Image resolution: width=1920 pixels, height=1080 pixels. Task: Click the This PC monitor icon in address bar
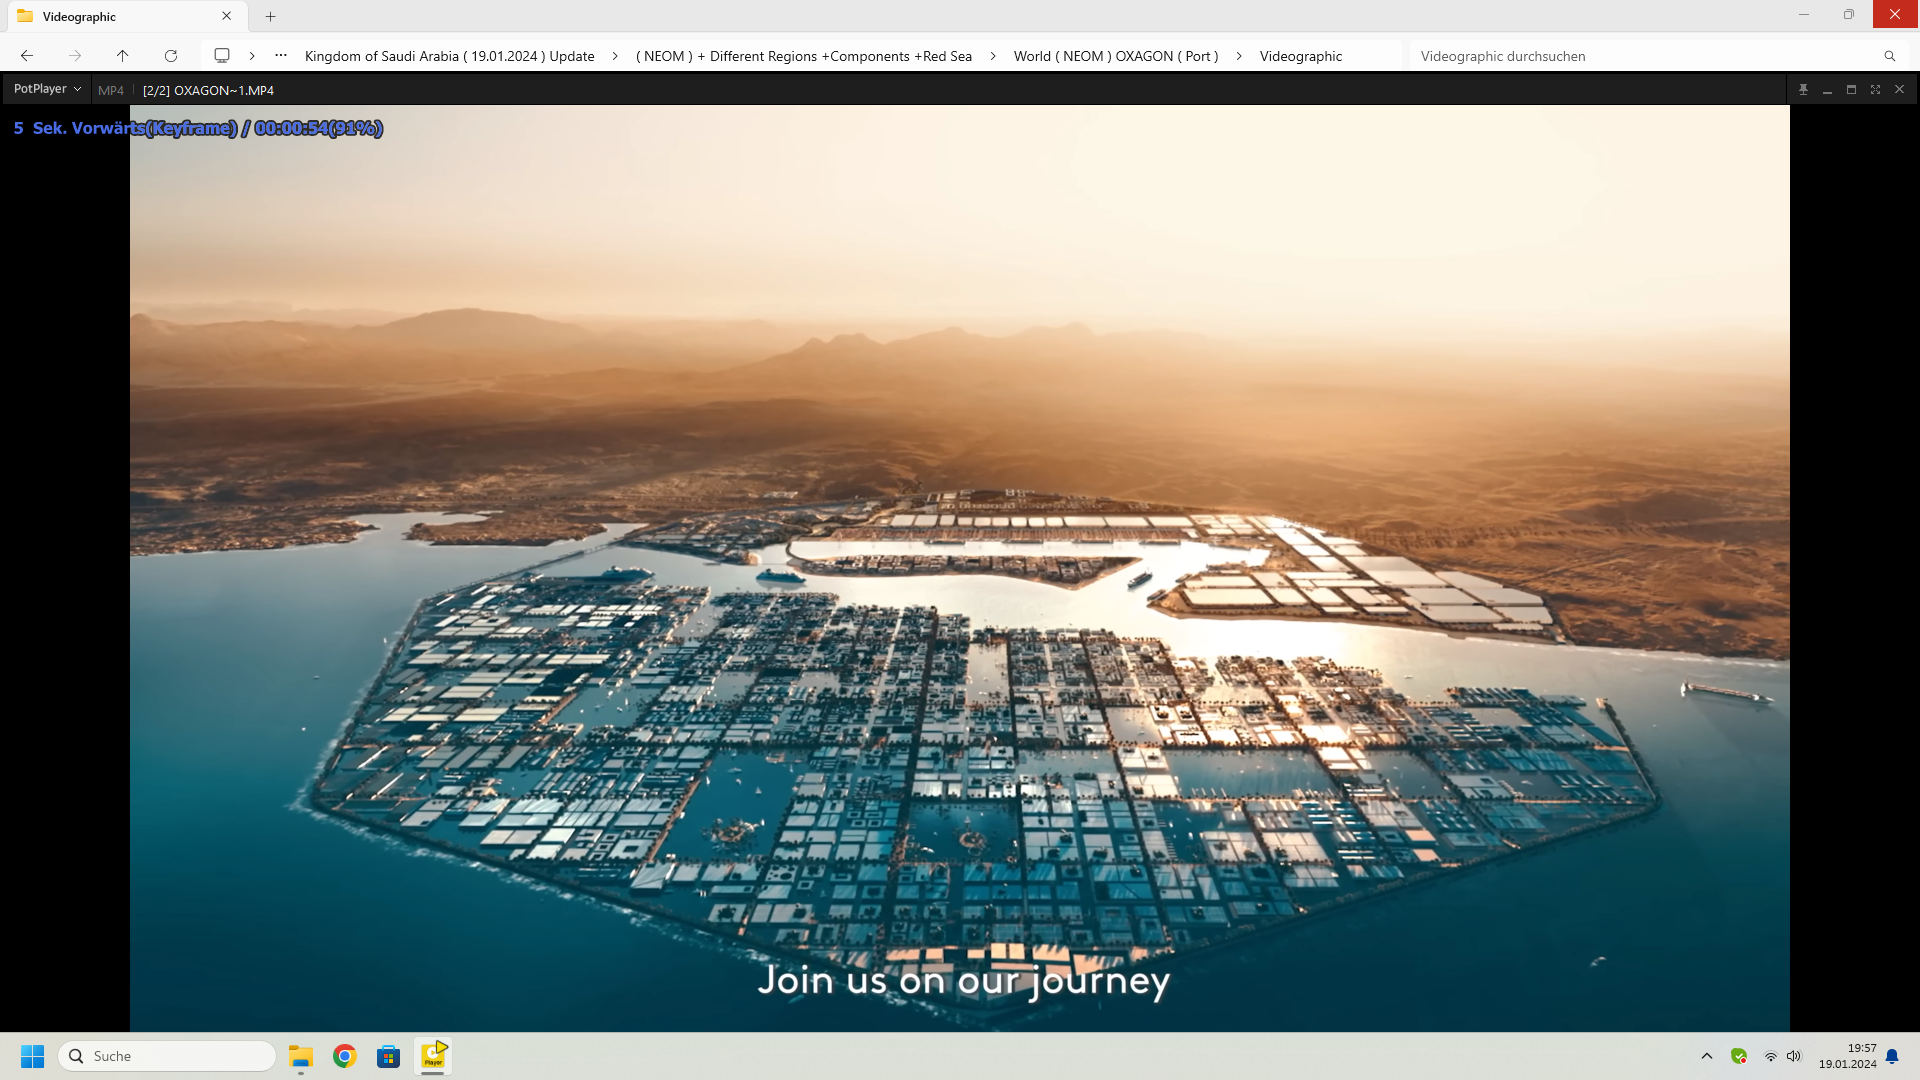pos(222,56)
